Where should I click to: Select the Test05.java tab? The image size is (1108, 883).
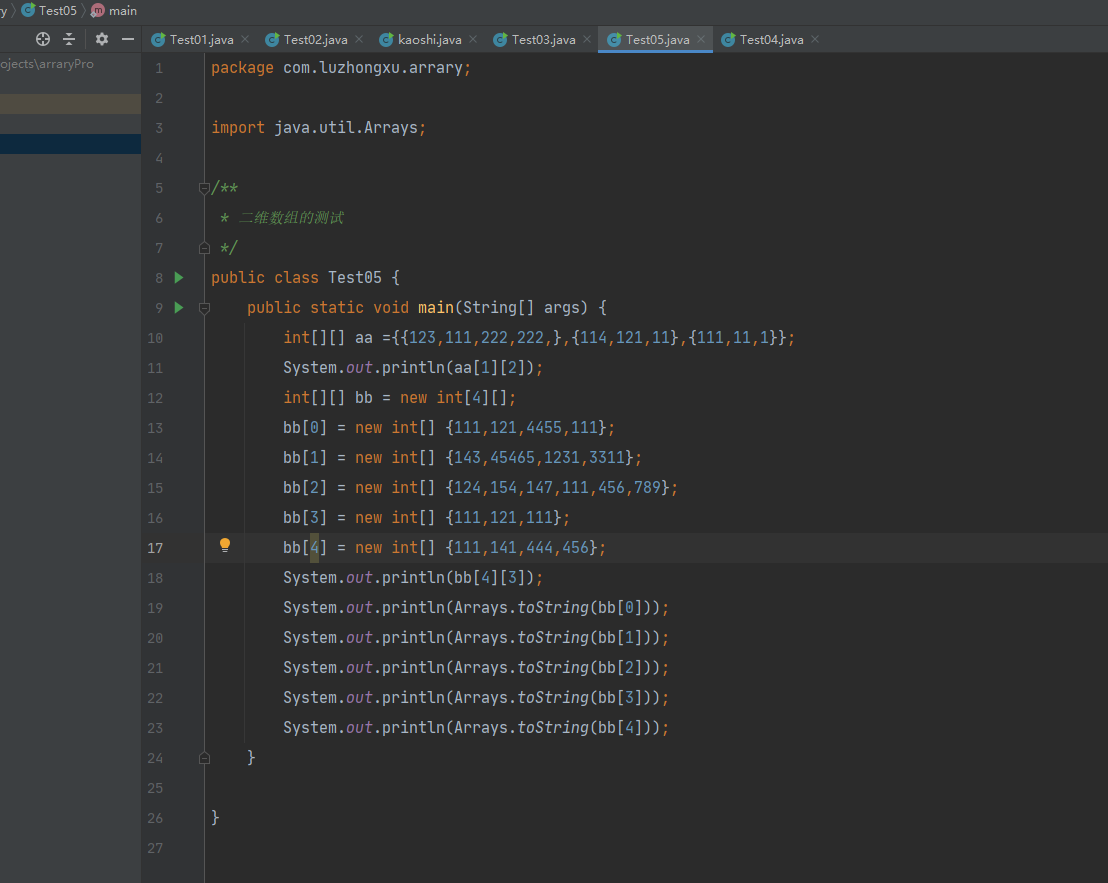(657, 40)
